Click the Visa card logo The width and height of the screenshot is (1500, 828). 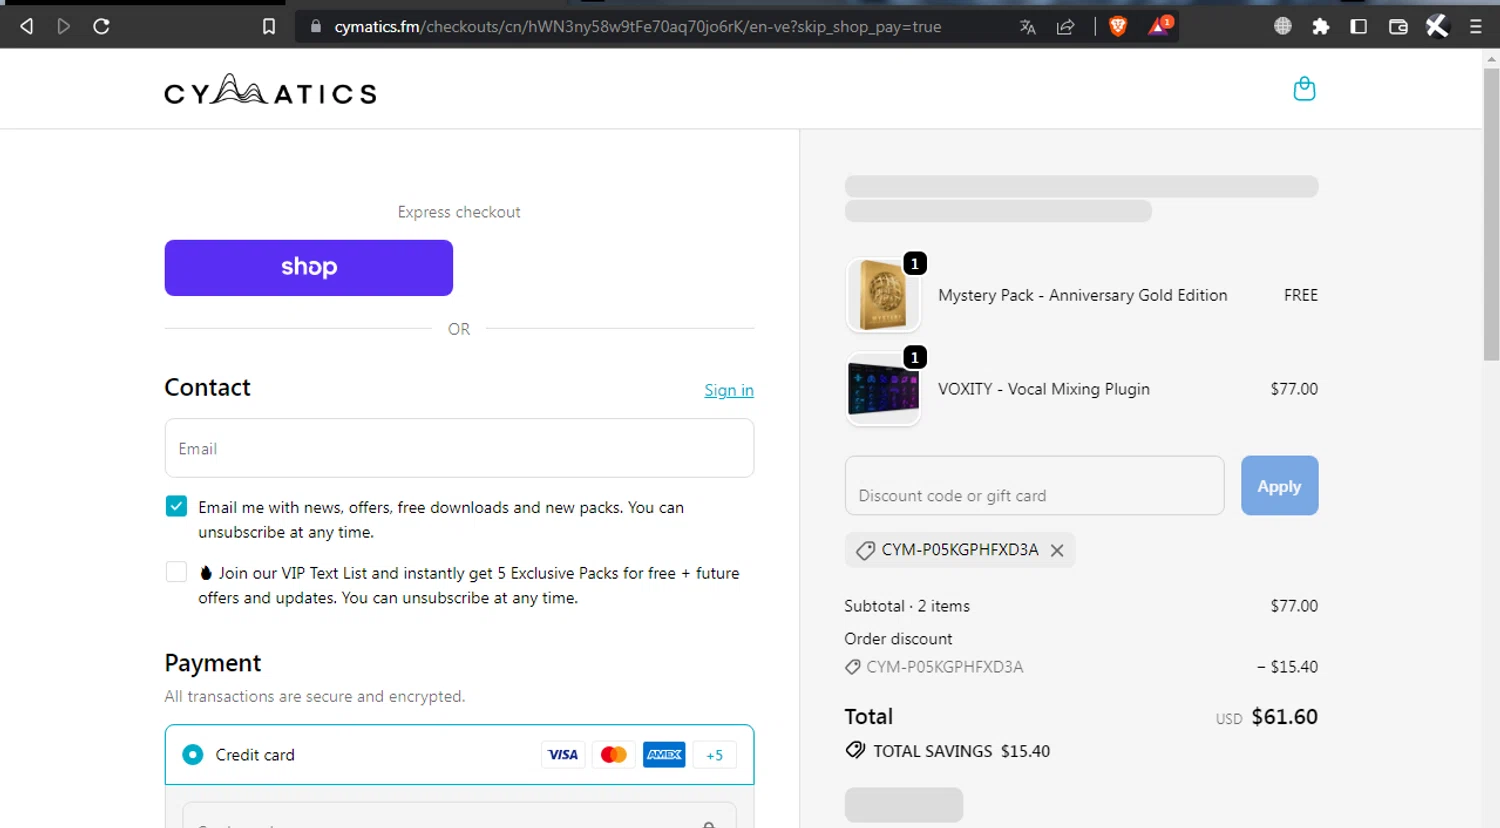tap(563, 755)
